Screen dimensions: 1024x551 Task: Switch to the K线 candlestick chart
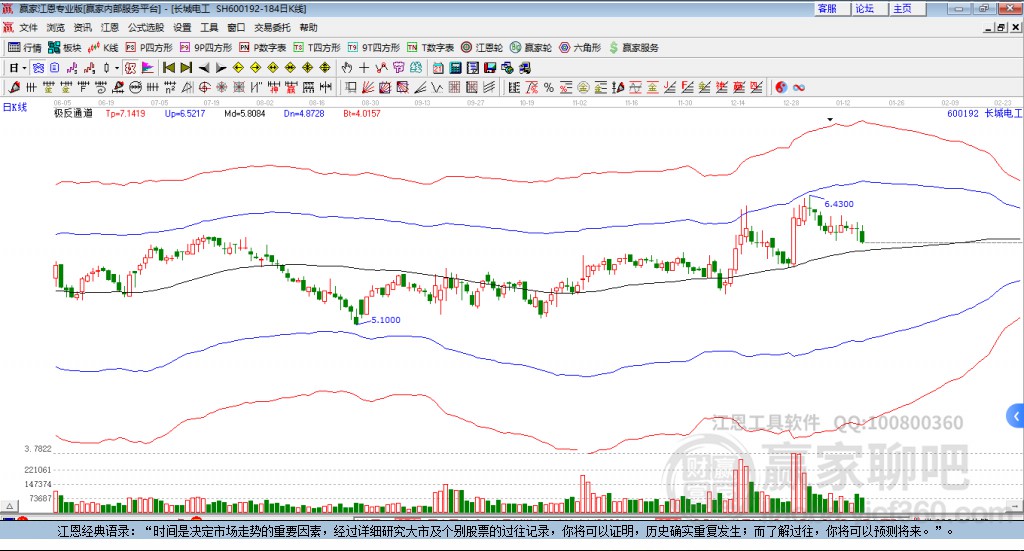coord(103,47)
